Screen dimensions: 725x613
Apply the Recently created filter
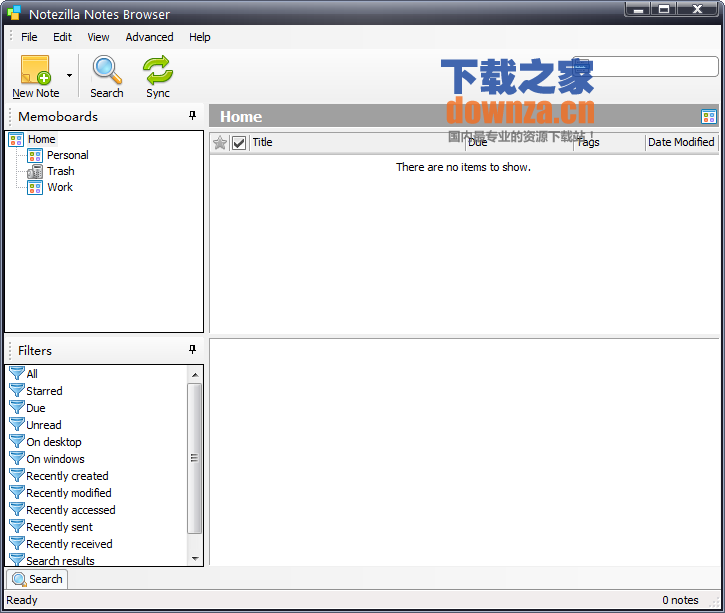67,476
